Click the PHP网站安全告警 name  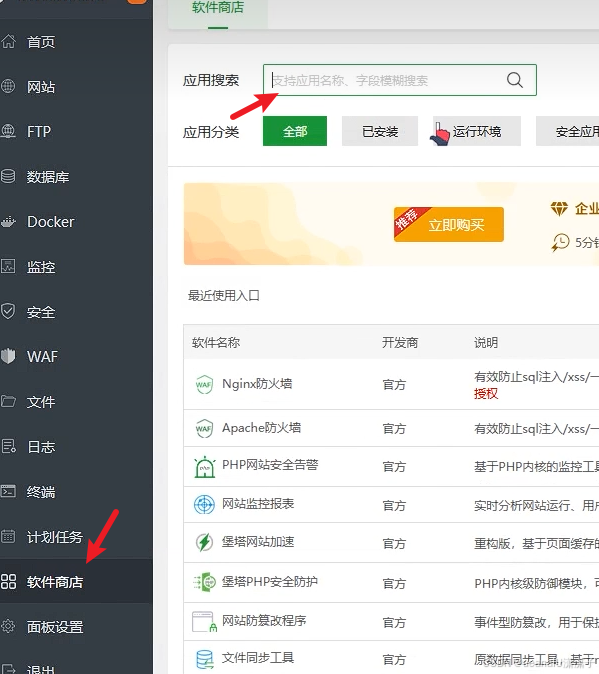270,465
